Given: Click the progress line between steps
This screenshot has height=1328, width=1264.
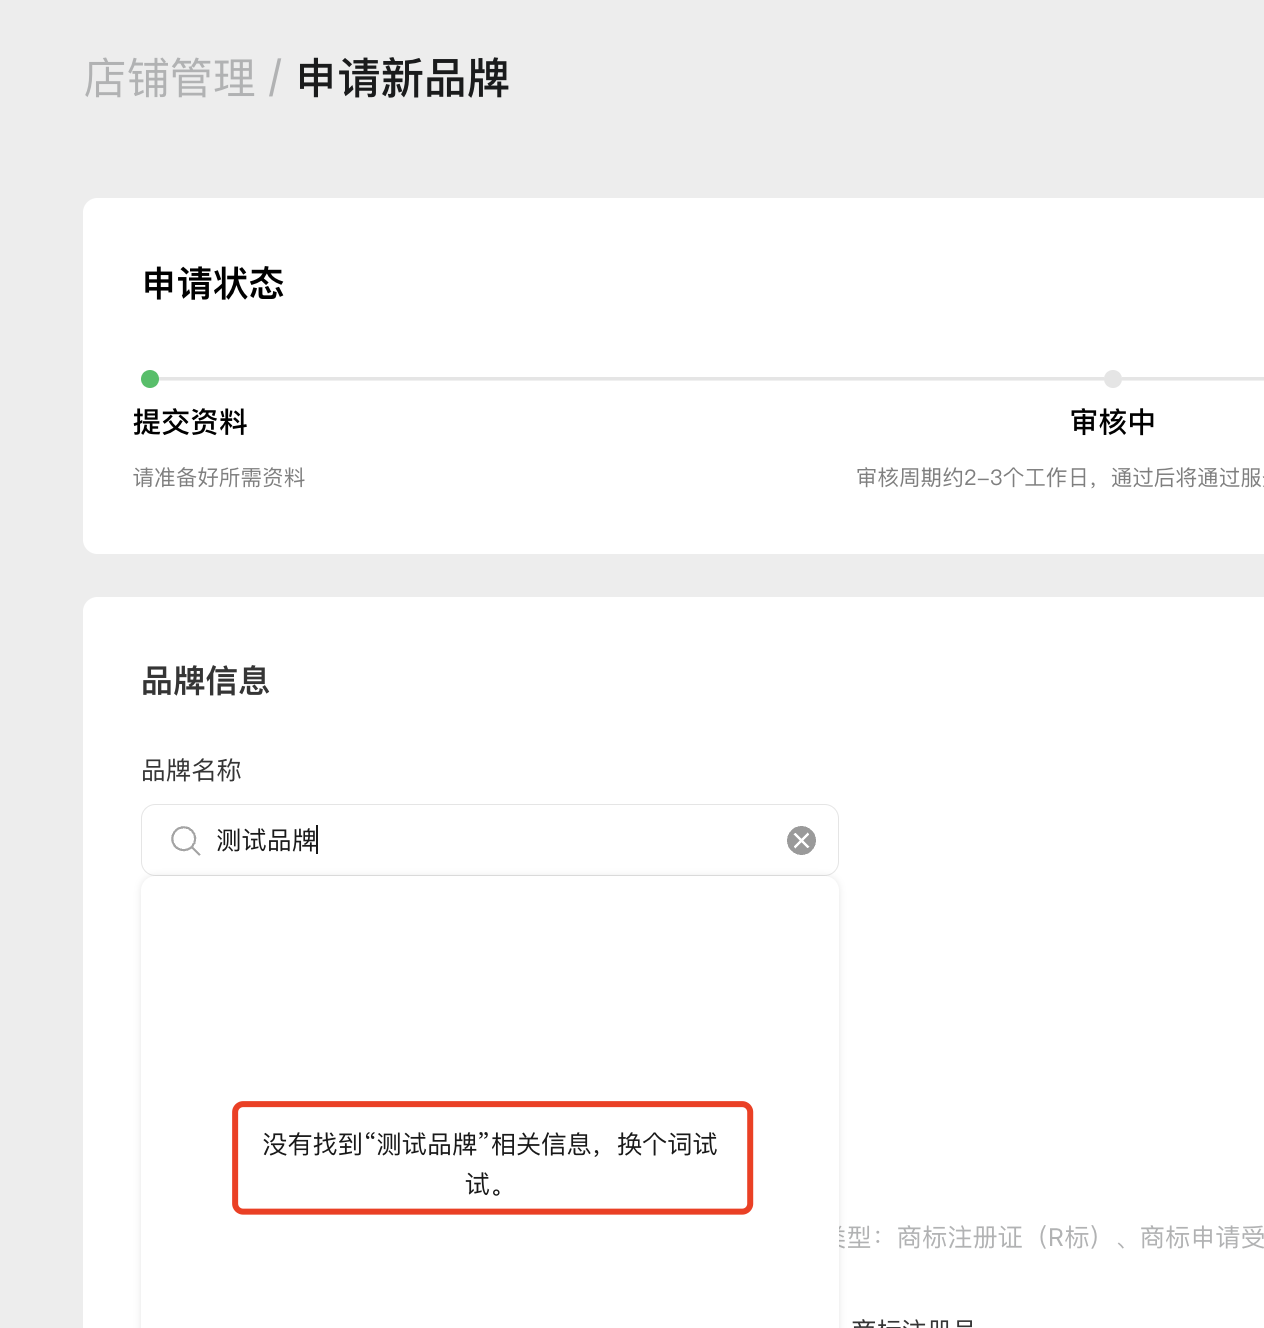Looking at the screenshot, I should [x=630, y=379].
